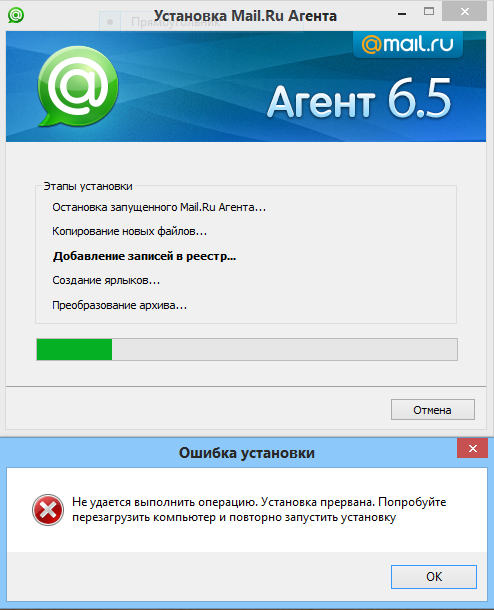Select the Создание ярлыков step
The image size is (494, 610).
point(106,280)
